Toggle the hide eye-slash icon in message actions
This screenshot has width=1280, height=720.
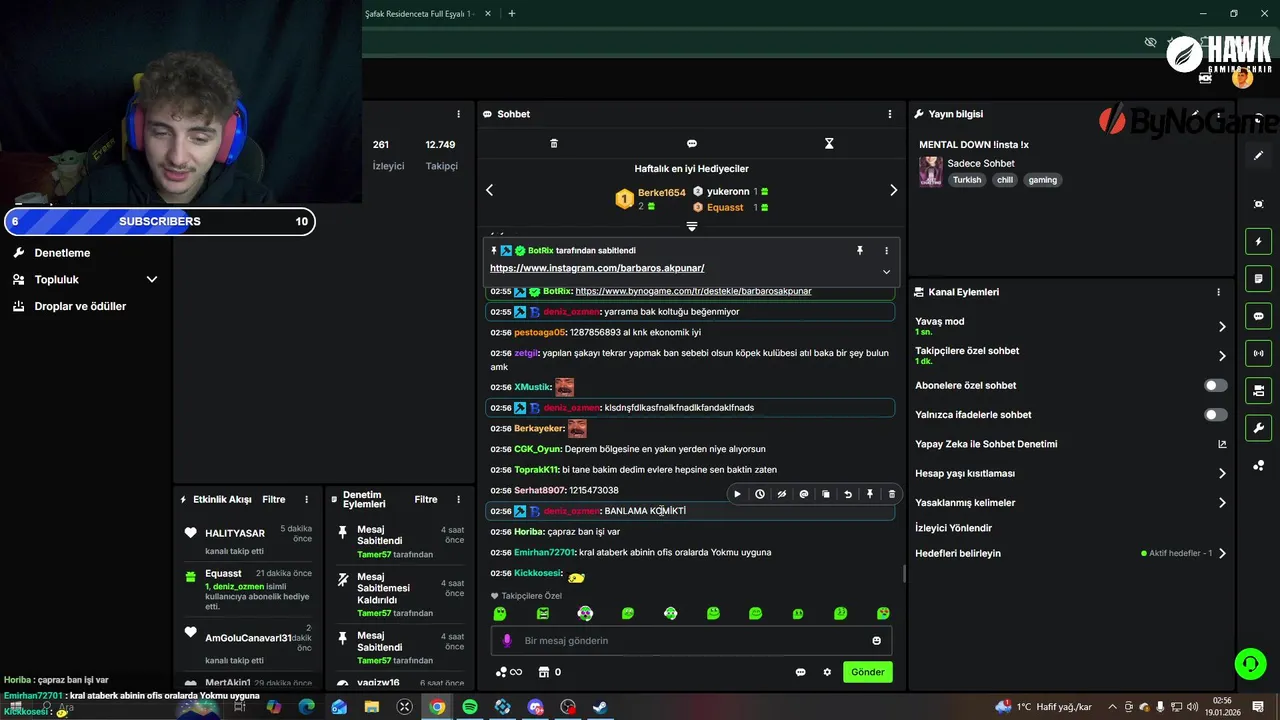pyautogui.click(x=782, y=494)
